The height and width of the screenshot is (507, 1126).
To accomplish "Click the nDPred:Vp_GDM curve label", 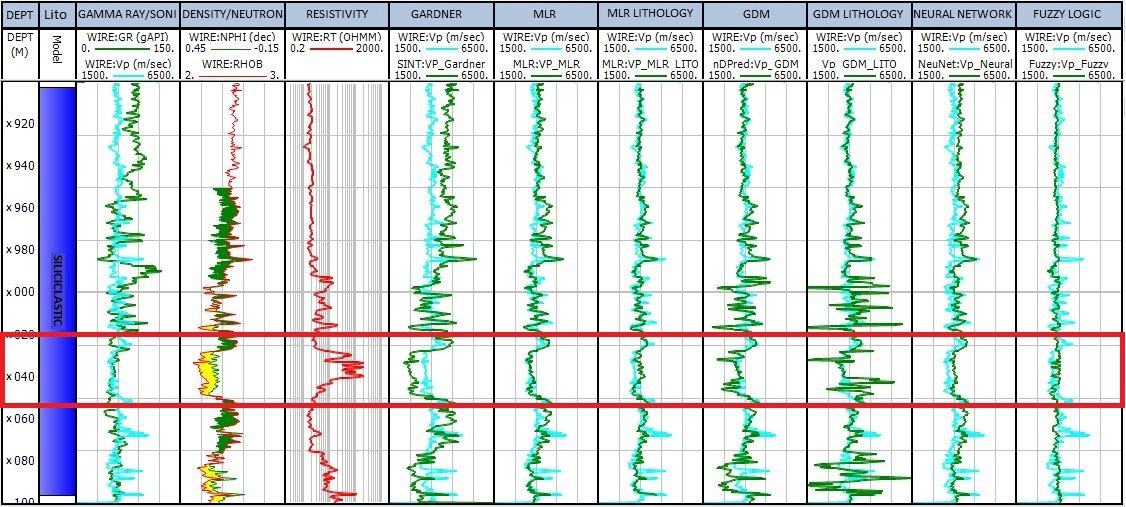I will [x=755, y=64].
